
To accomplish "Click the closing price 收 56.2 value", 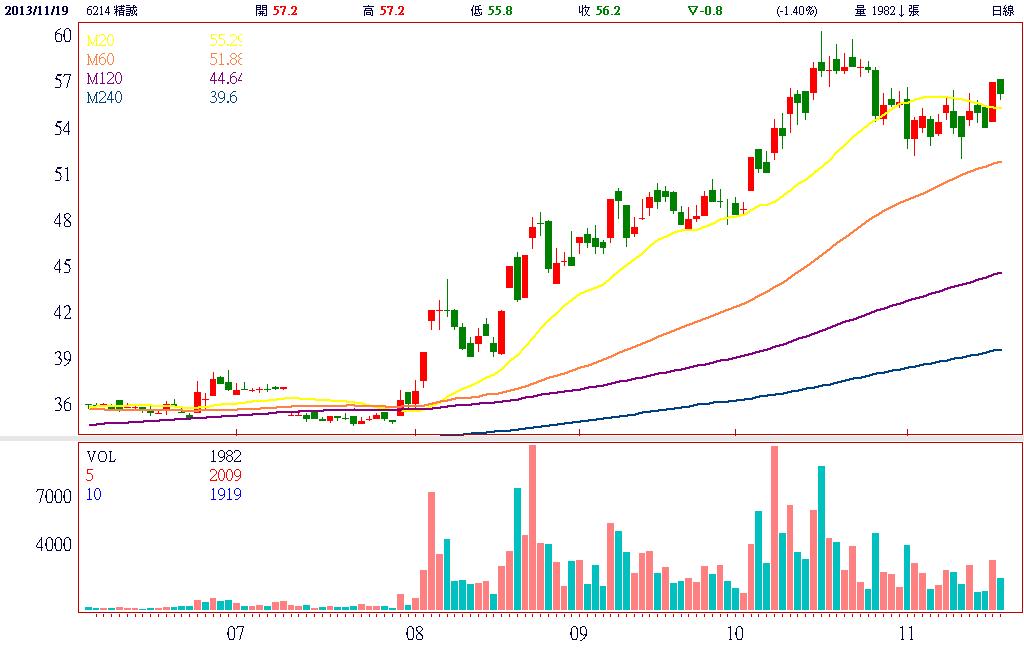I will point(598,11).
